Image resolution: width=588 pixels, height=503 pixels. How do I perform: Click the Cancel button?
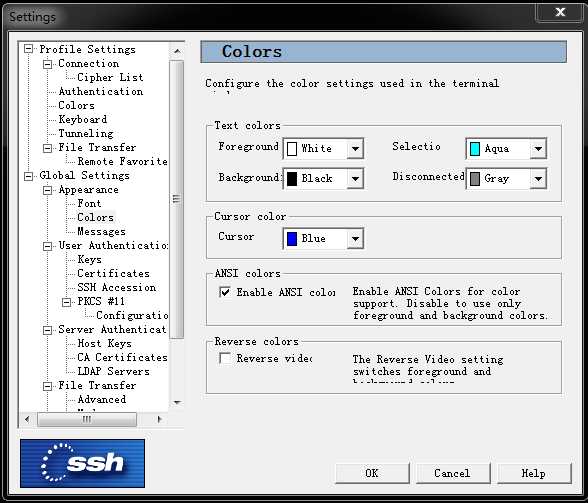(453, 473)
